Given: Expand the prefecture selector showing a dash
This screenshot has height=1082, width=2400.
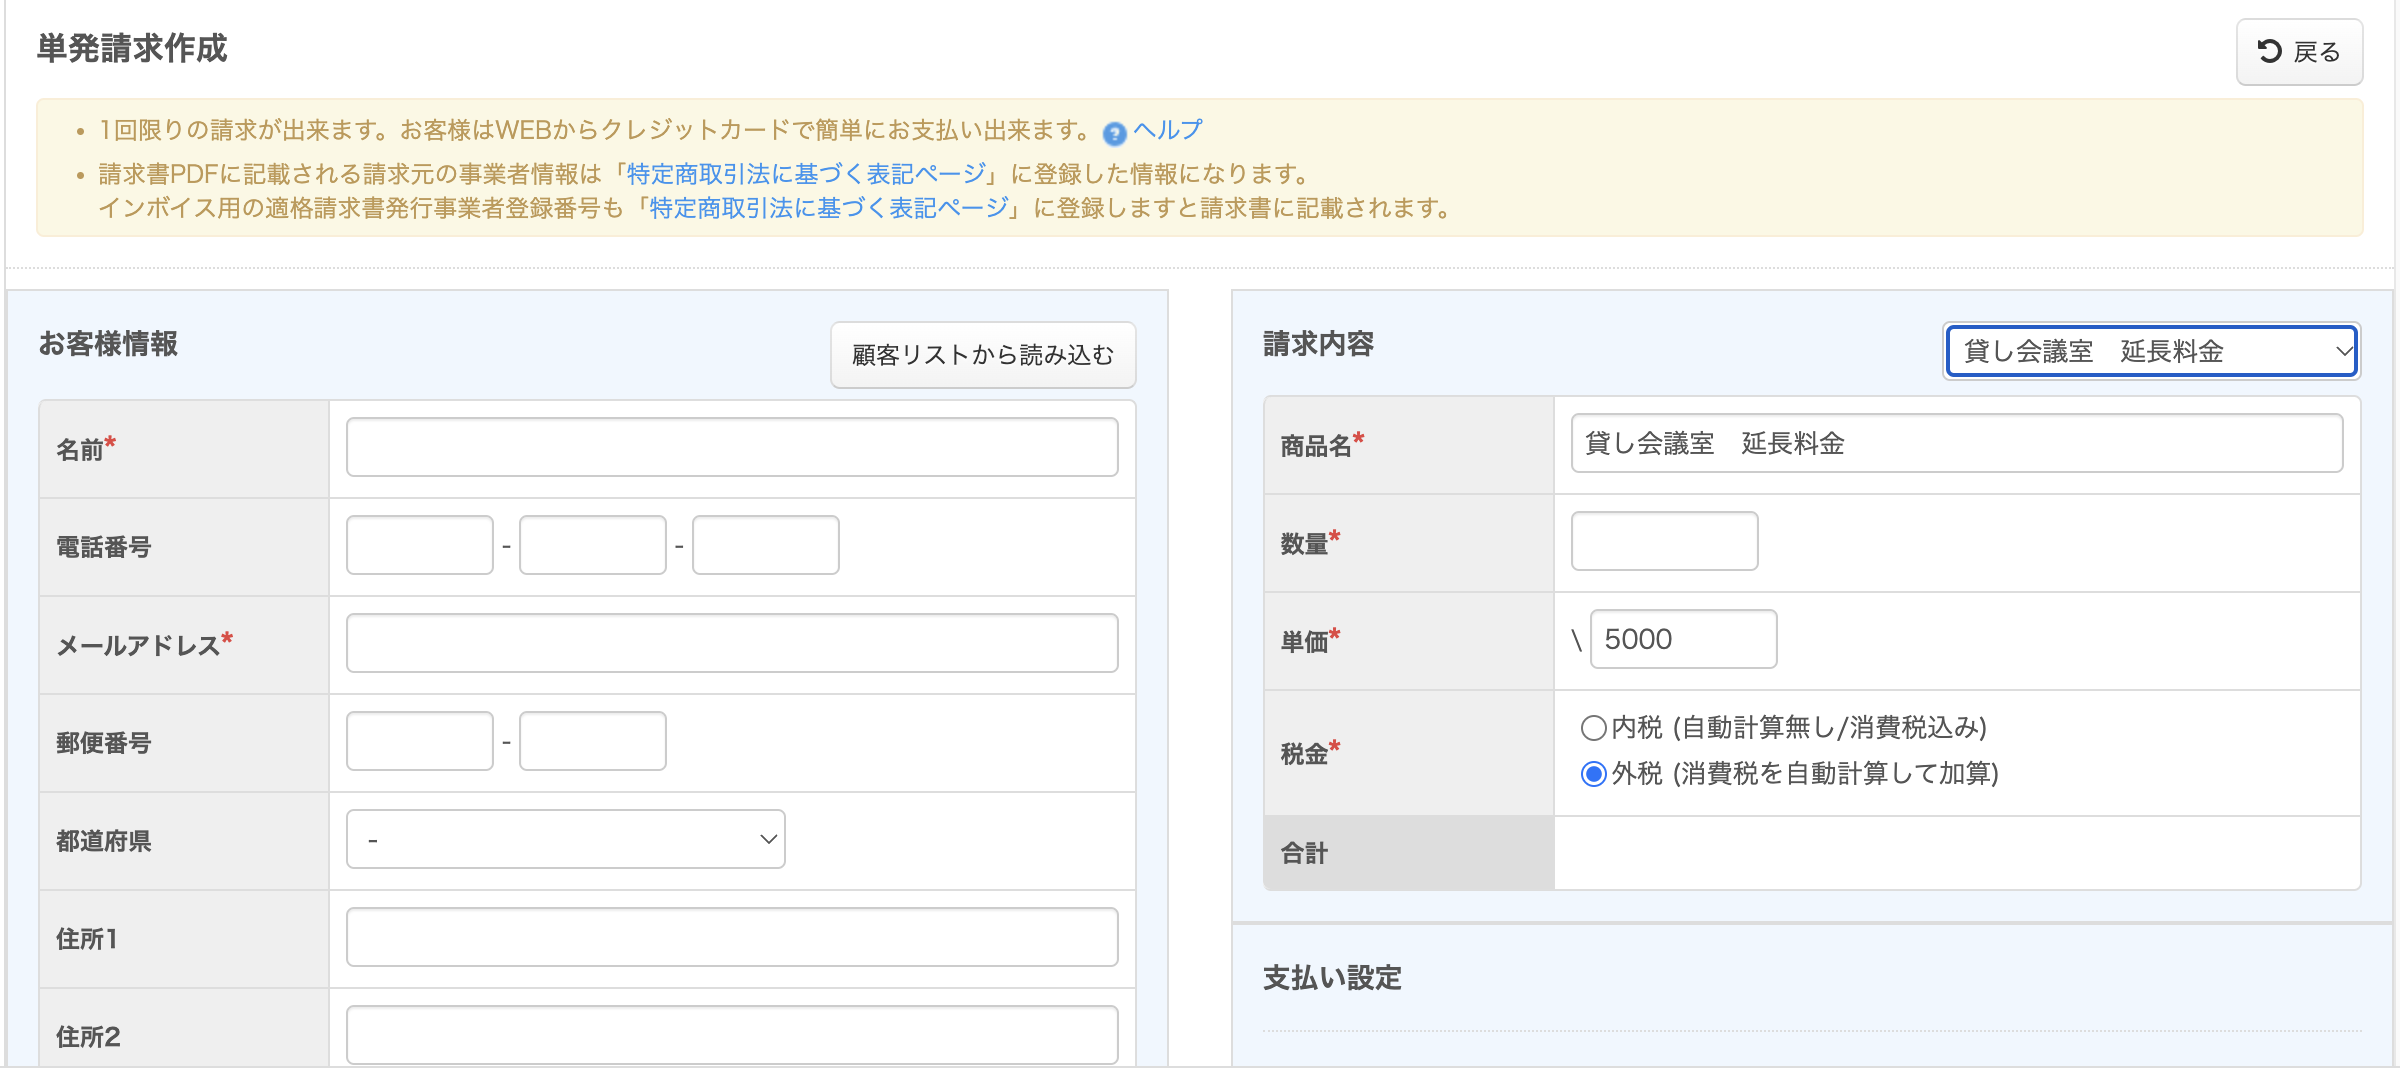Looking at the screenshot, I should pyautogui.click(x=563, y=839).
